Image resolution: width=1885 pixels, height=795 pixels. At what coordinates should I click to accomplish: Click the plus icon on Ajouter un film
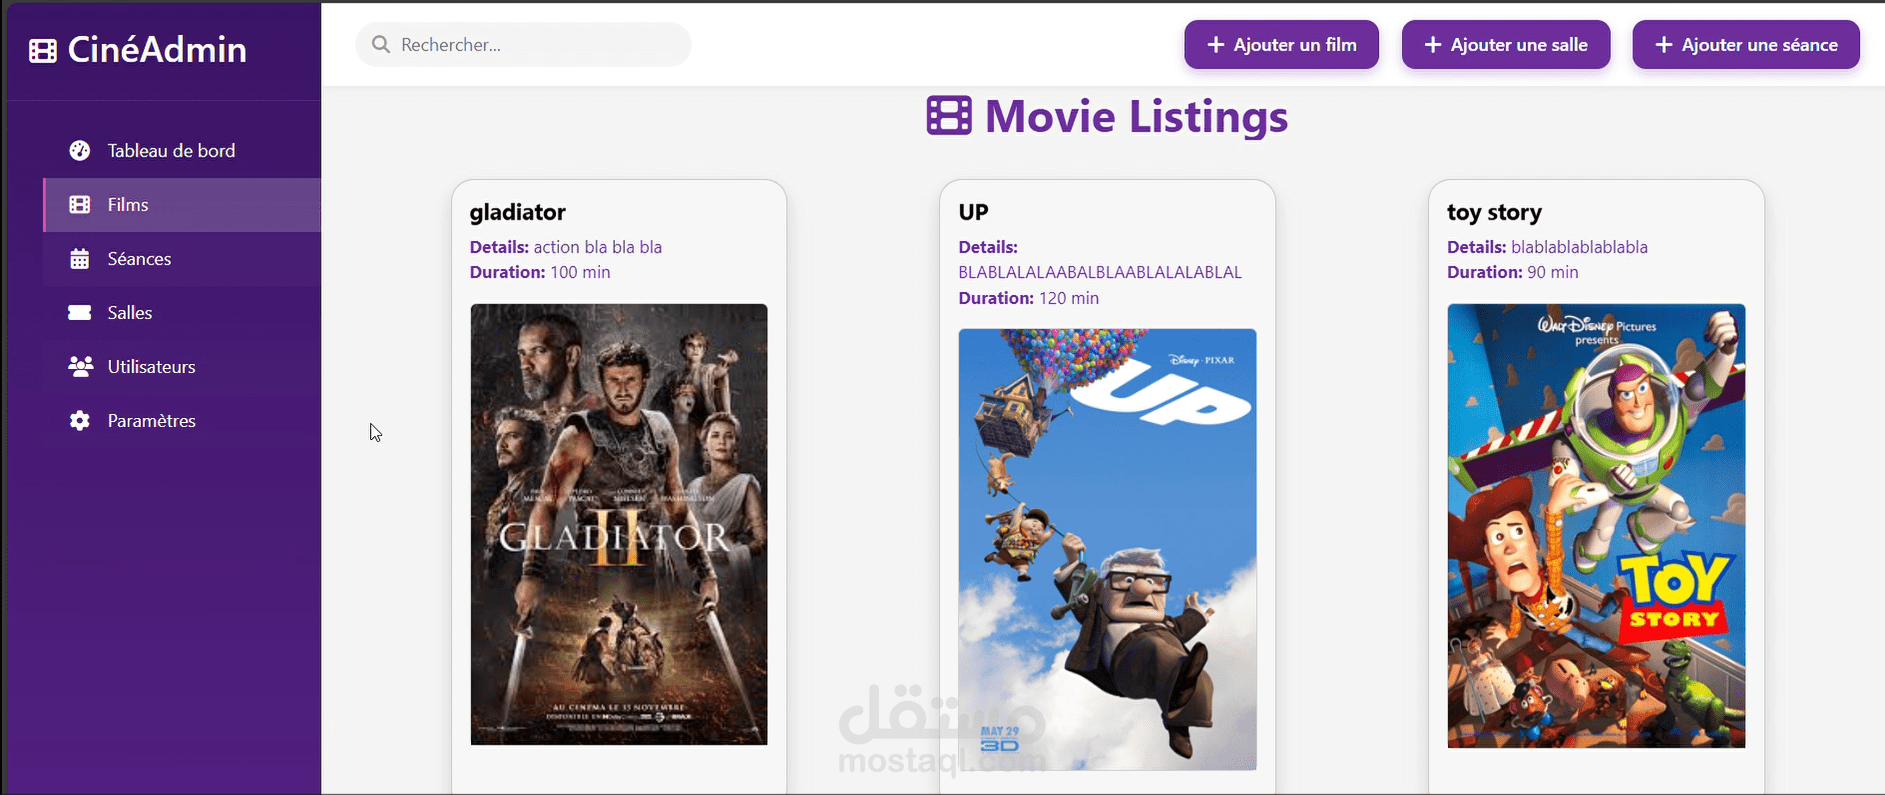point(1216,45)
